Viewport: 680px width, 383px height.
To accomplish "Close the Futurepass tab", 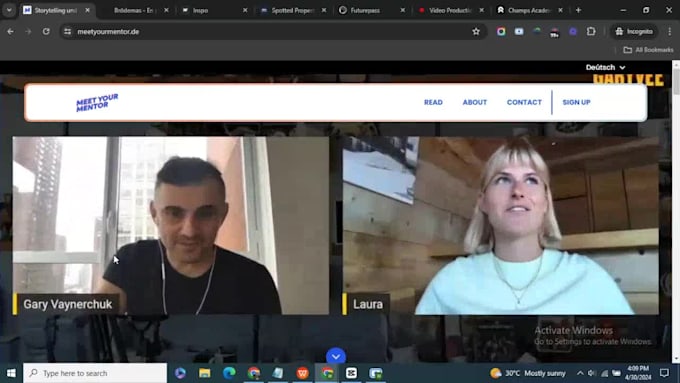I will [402, 10].
